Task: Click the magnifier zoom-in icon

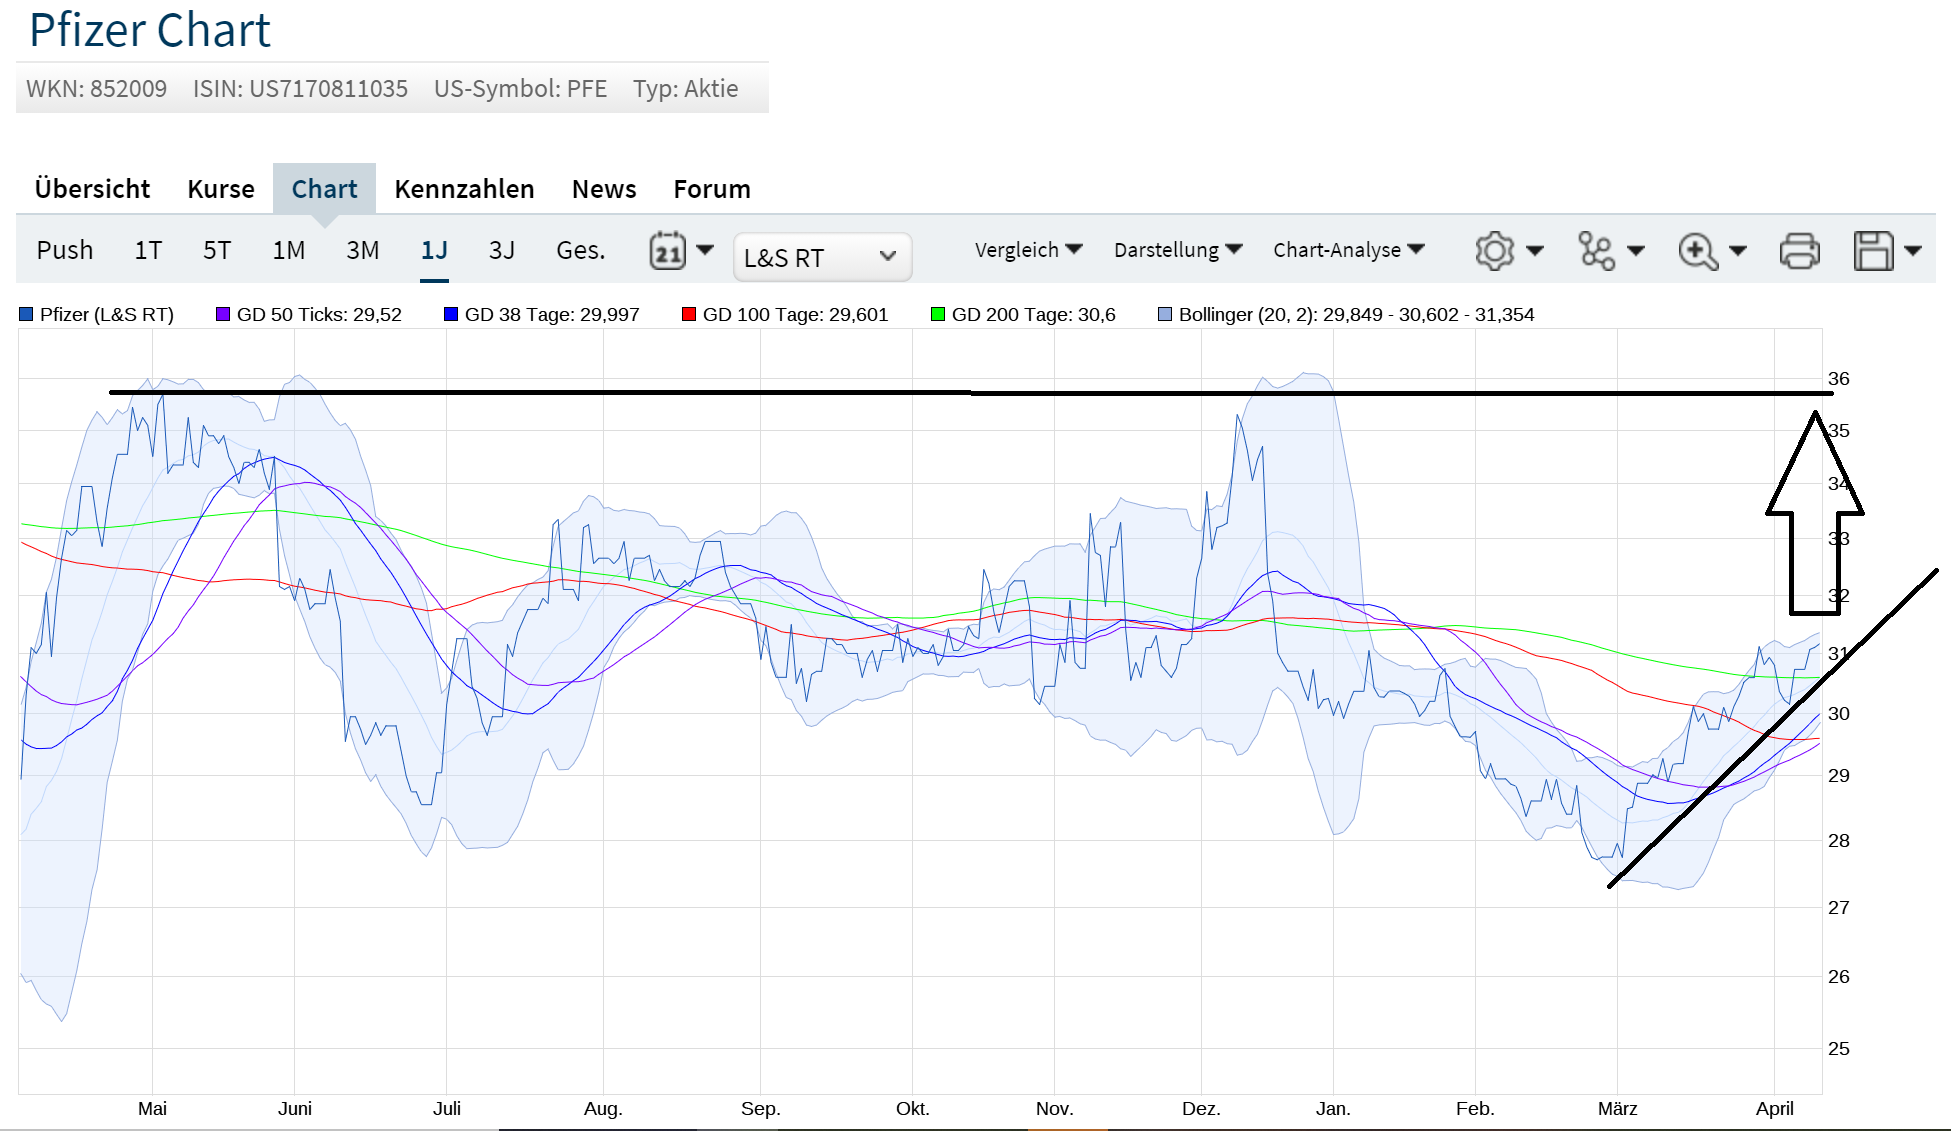Action: [1697, 250]
